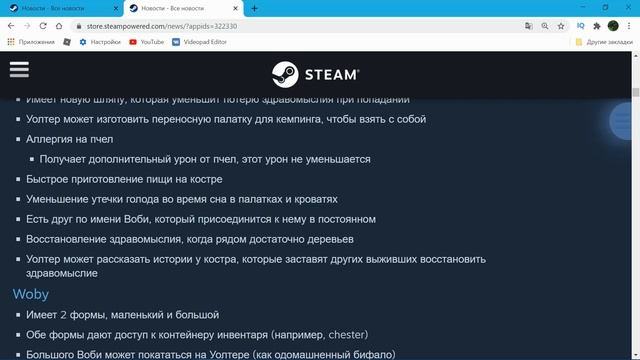Click "Быстрое приготовление пищи на костре"
Screen dimensions: 640x360
pyautogui.click(x=124, y=179)
